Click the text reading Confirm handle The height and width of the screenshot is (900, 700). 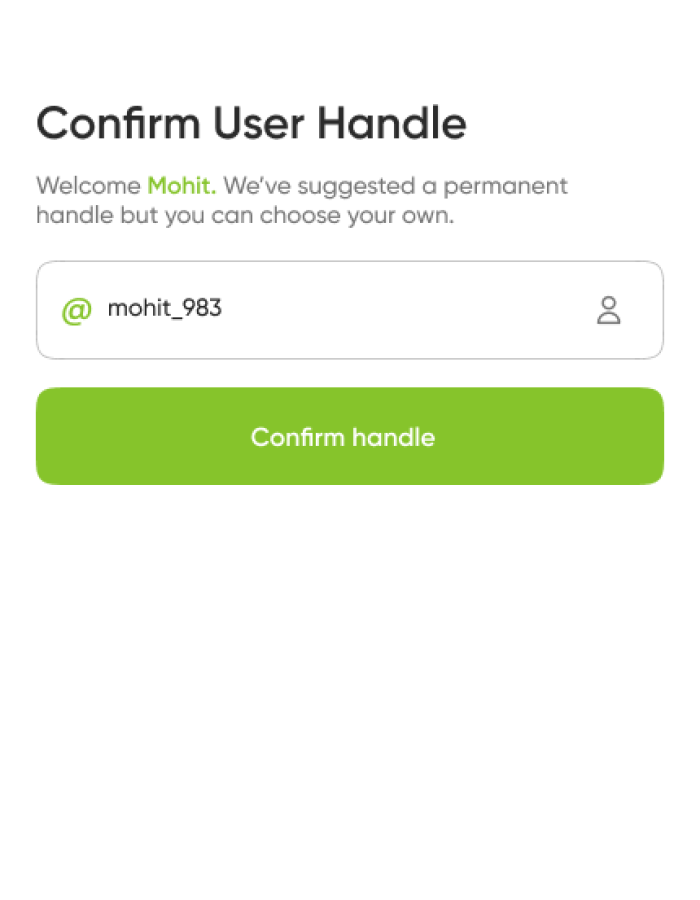343,436
